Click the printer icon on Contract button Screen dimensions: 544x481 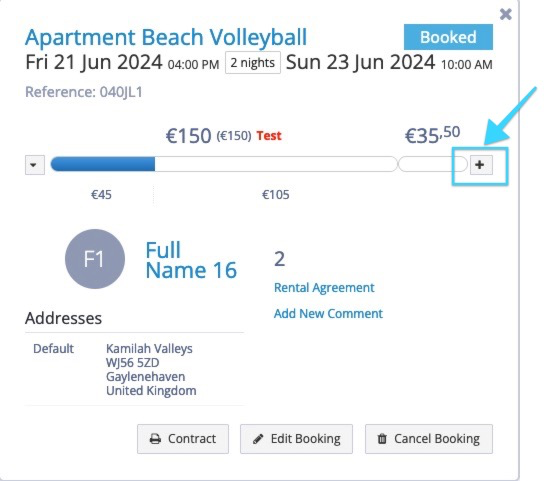click(155, 439)
